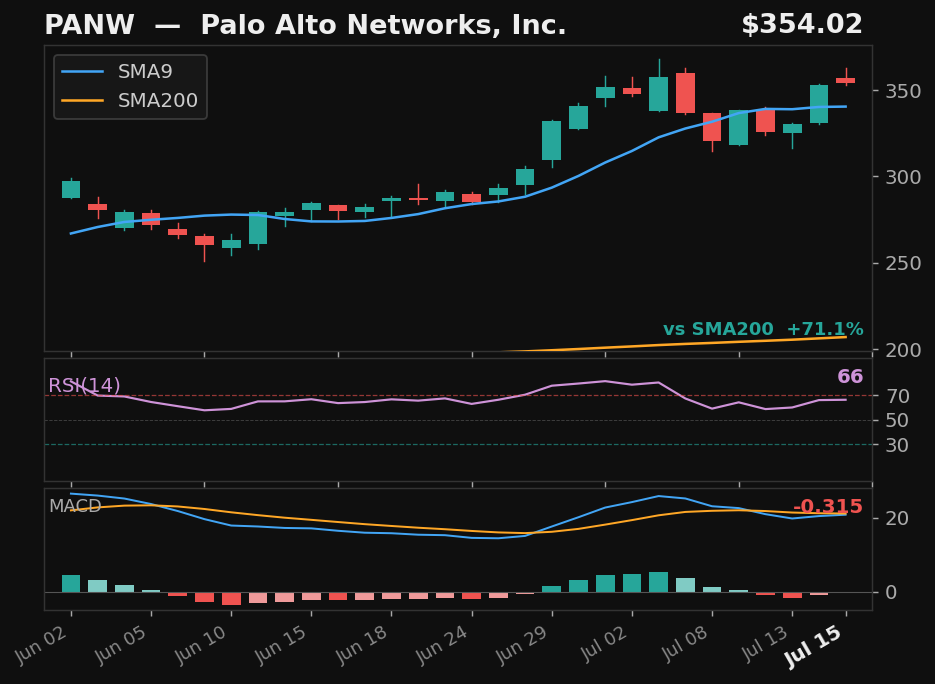Click the Jun 15 date label
This screenshot has height=684, width=935.
[x=281, y=645]
